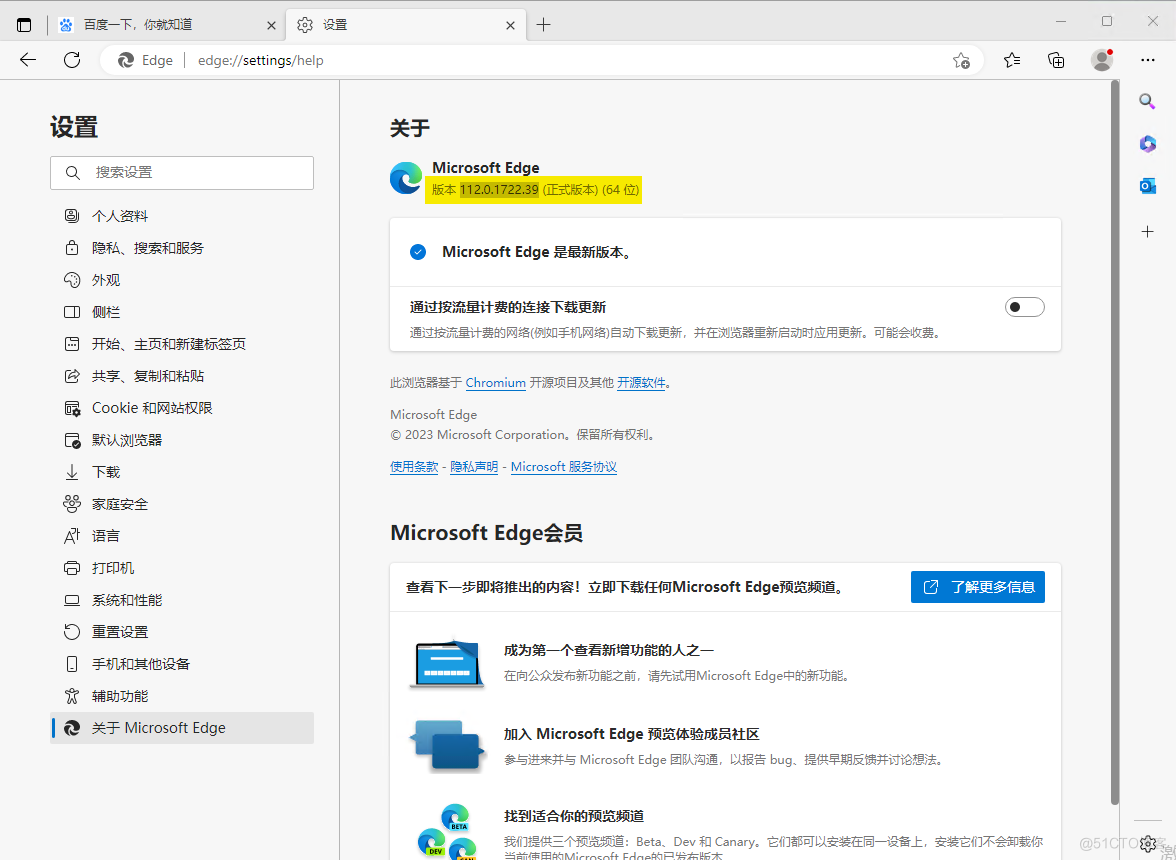Open the Chromium link

pyautogui.click(x=495, y=383)
